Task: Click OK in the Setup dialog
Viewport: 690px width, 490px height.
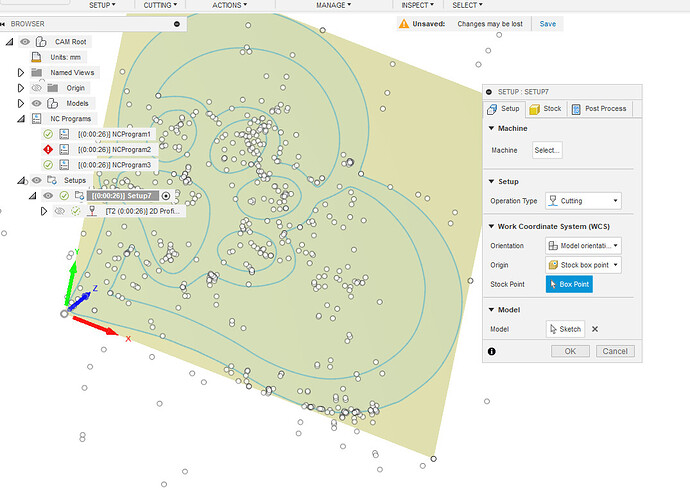Action: [570, 351]
